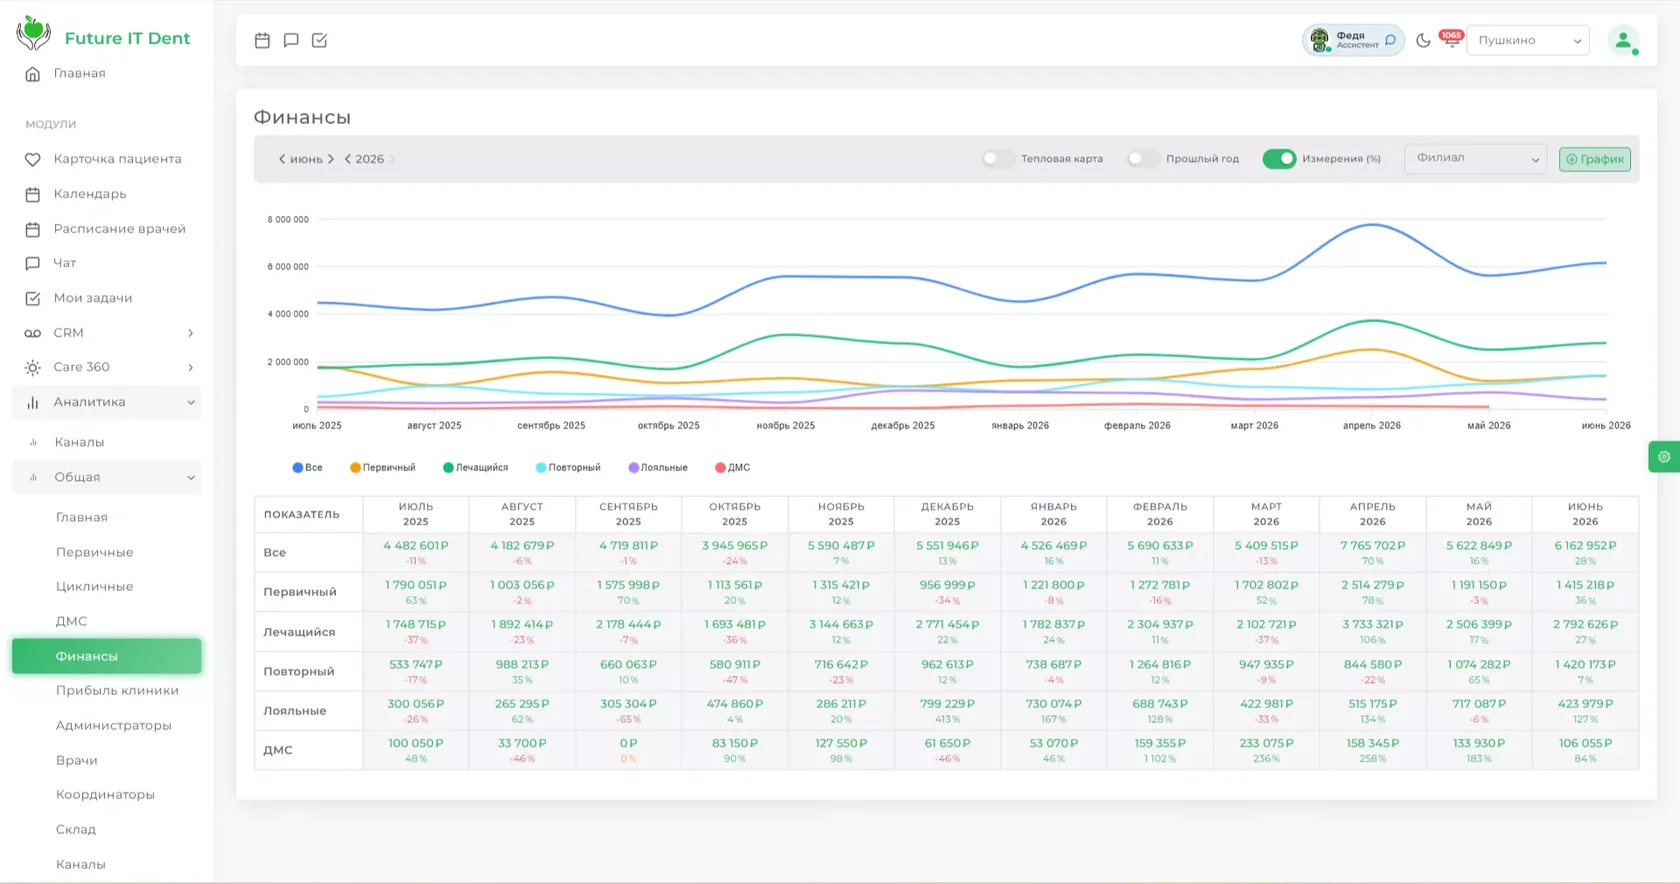
Task: Click the Future IT Dent logo
Action: (103, 35)
